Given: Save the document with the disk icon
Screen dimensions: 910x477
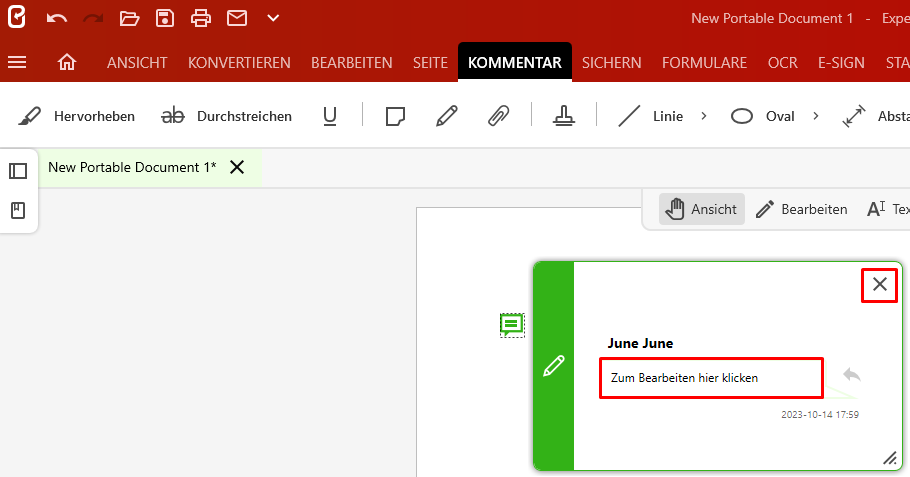Looking at the screenshot, I should 165,19.
